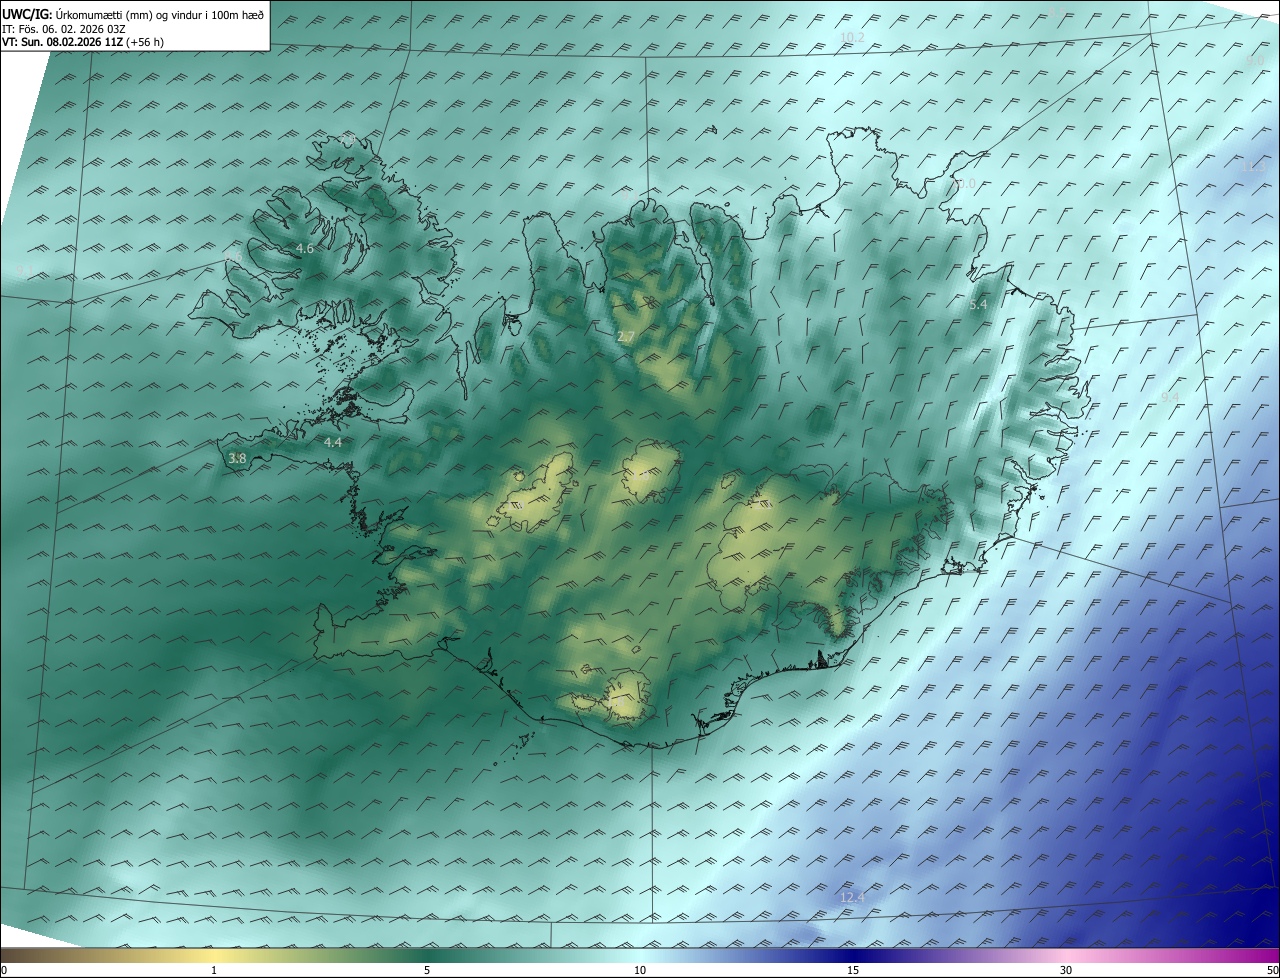Click the map value label "4.6"
1280x978 pixels.
pyautogui.click(x=305, y=248)
